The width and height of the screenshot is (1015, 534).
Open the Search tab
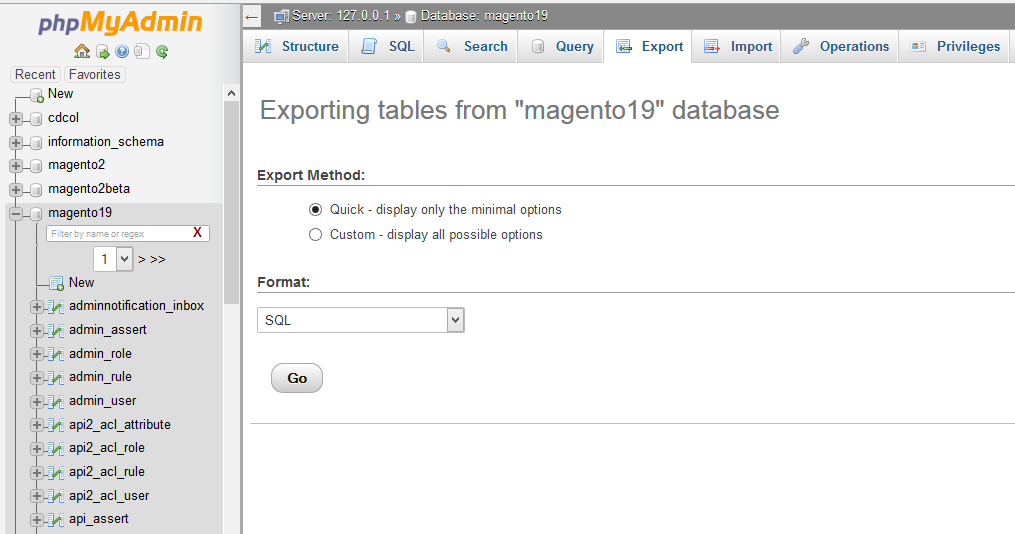[471, 47]
